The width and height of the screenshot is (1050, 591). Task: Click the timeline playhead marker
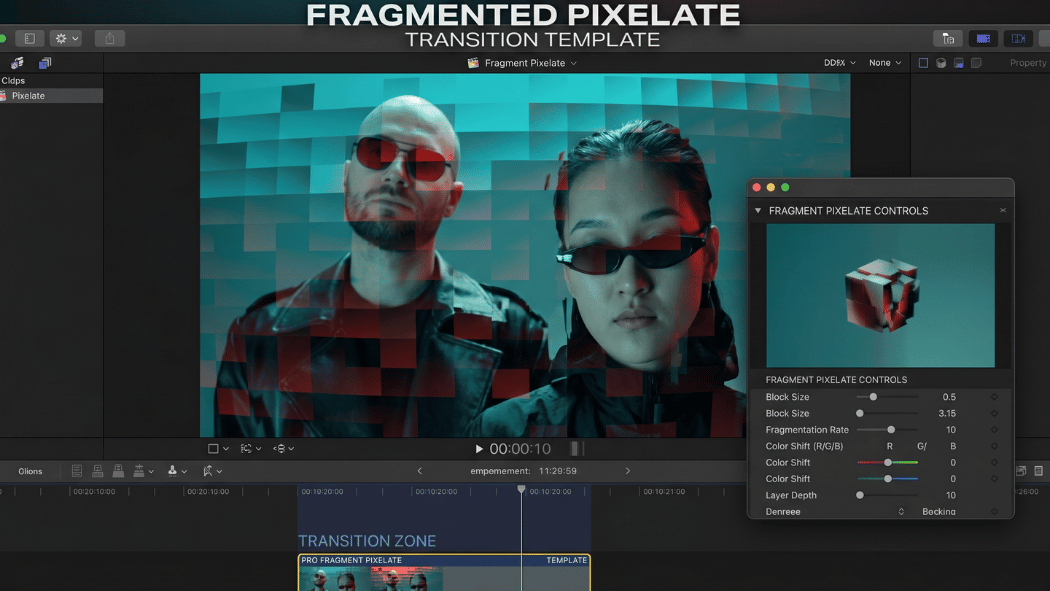[x=521, y=489]
